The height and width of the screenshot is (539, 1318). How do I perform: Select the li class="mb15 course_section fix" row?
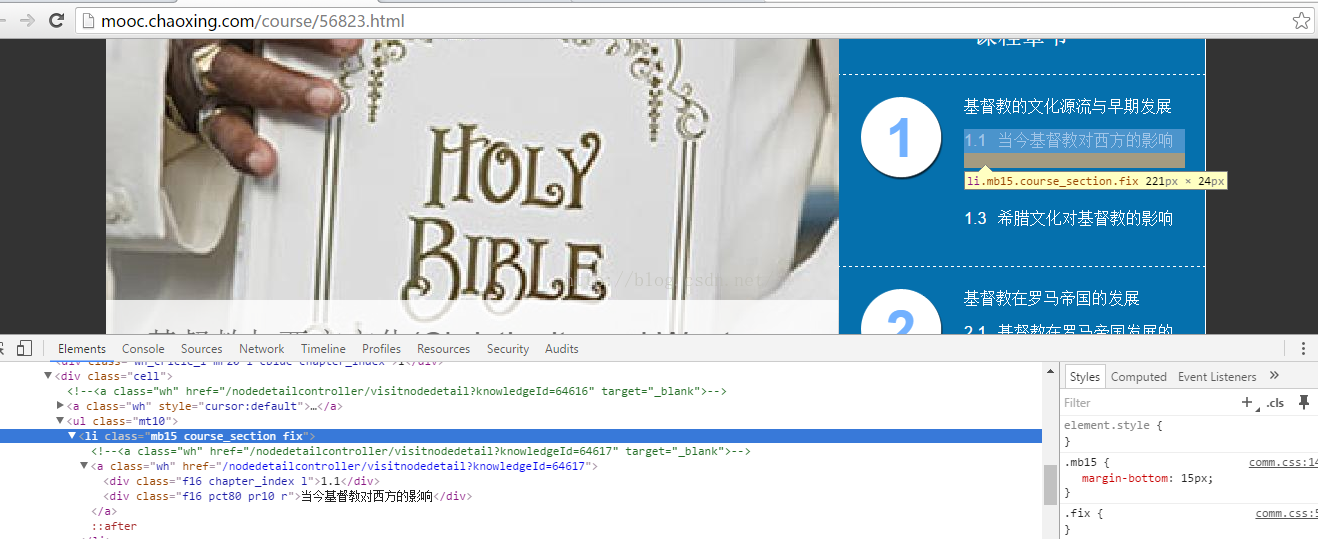[x=520, y=436]
